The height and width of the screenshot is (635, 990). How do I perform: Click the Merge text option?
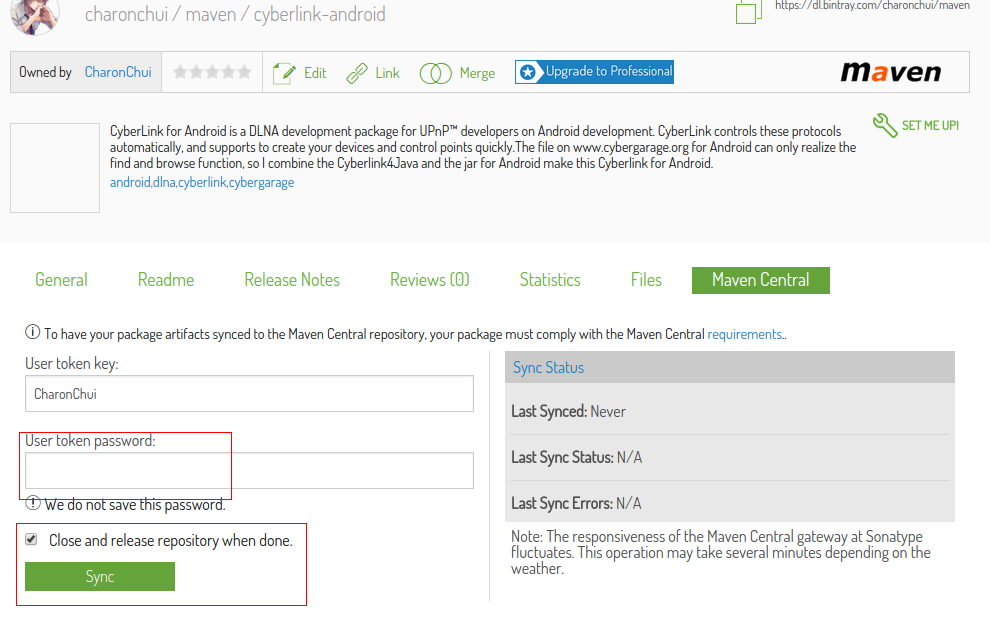coord(477,73)
